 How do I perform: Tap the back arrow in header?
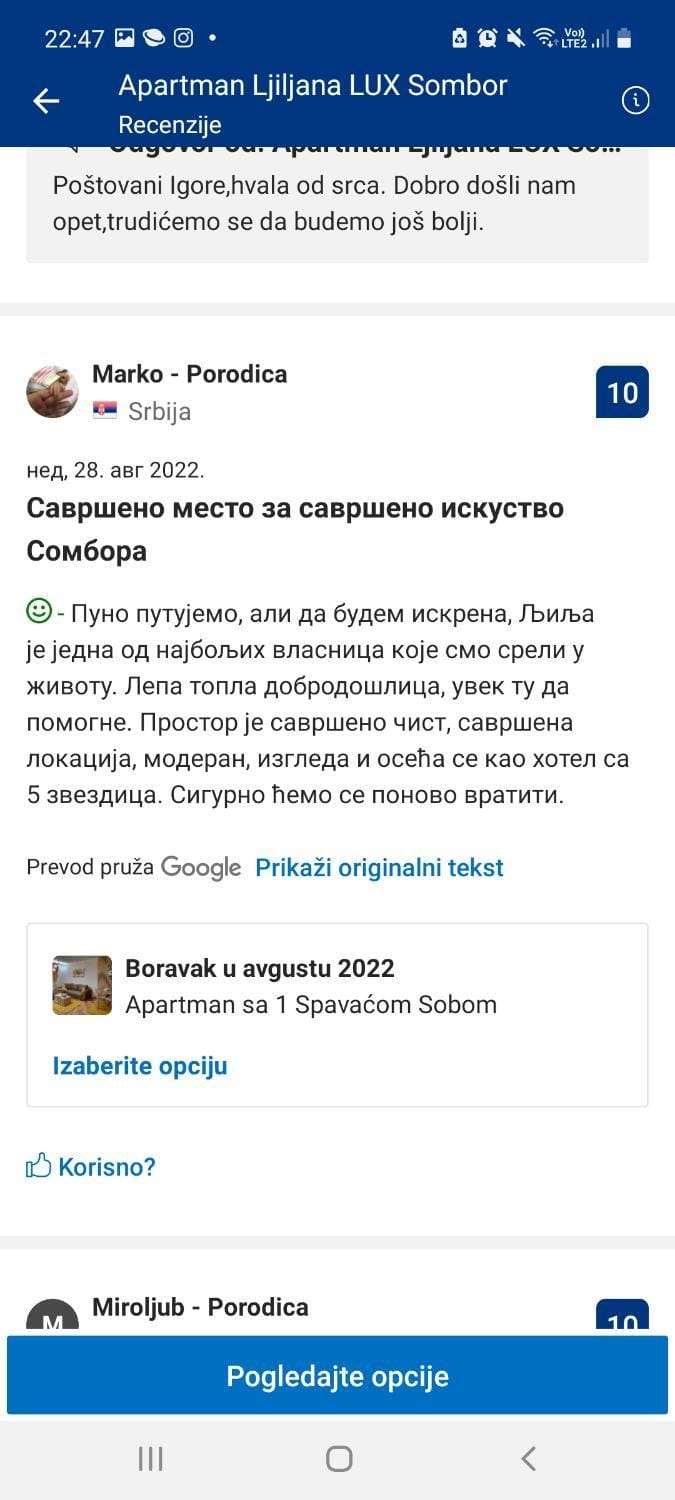tap(46, 101)
